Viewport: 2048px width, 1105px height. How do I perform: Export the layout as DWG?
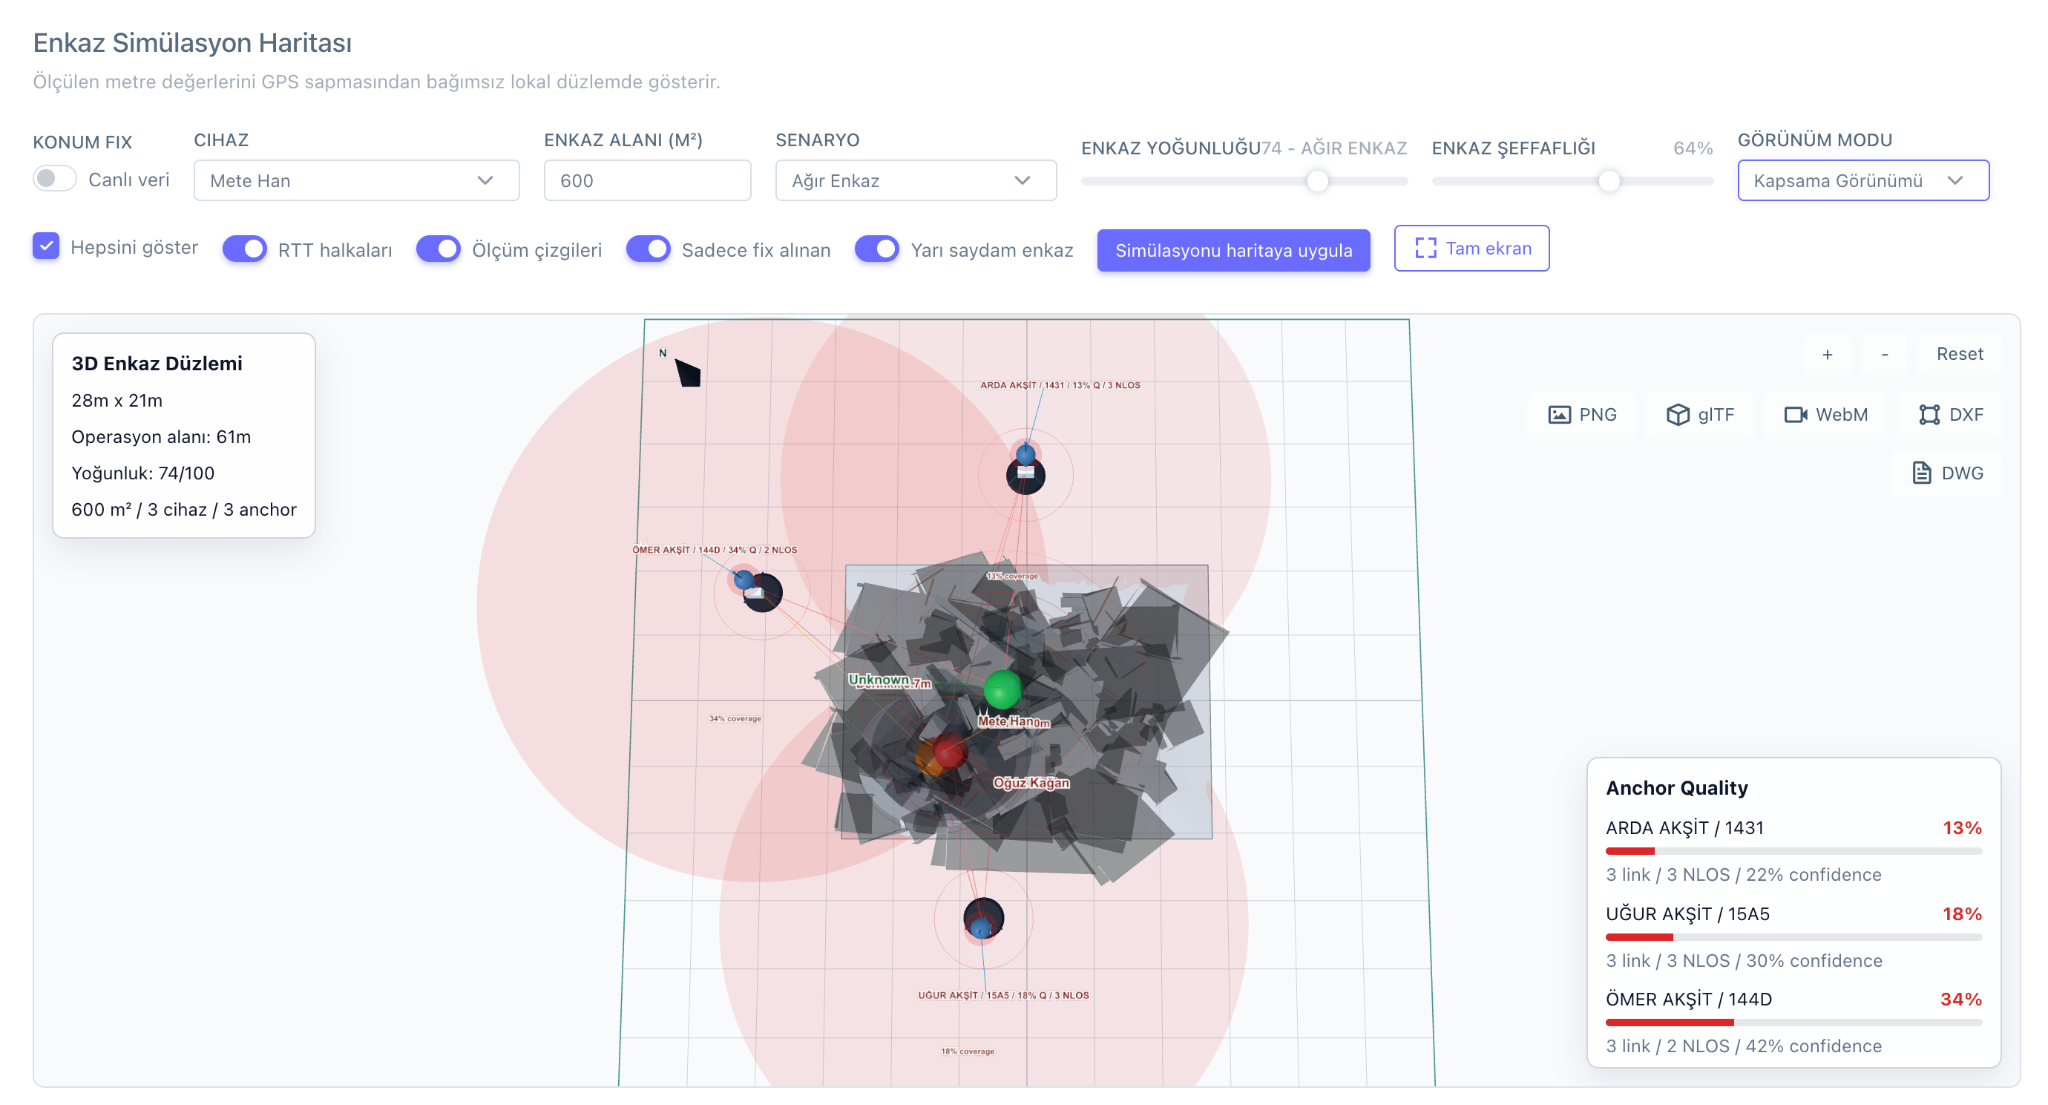(1947, 473)
